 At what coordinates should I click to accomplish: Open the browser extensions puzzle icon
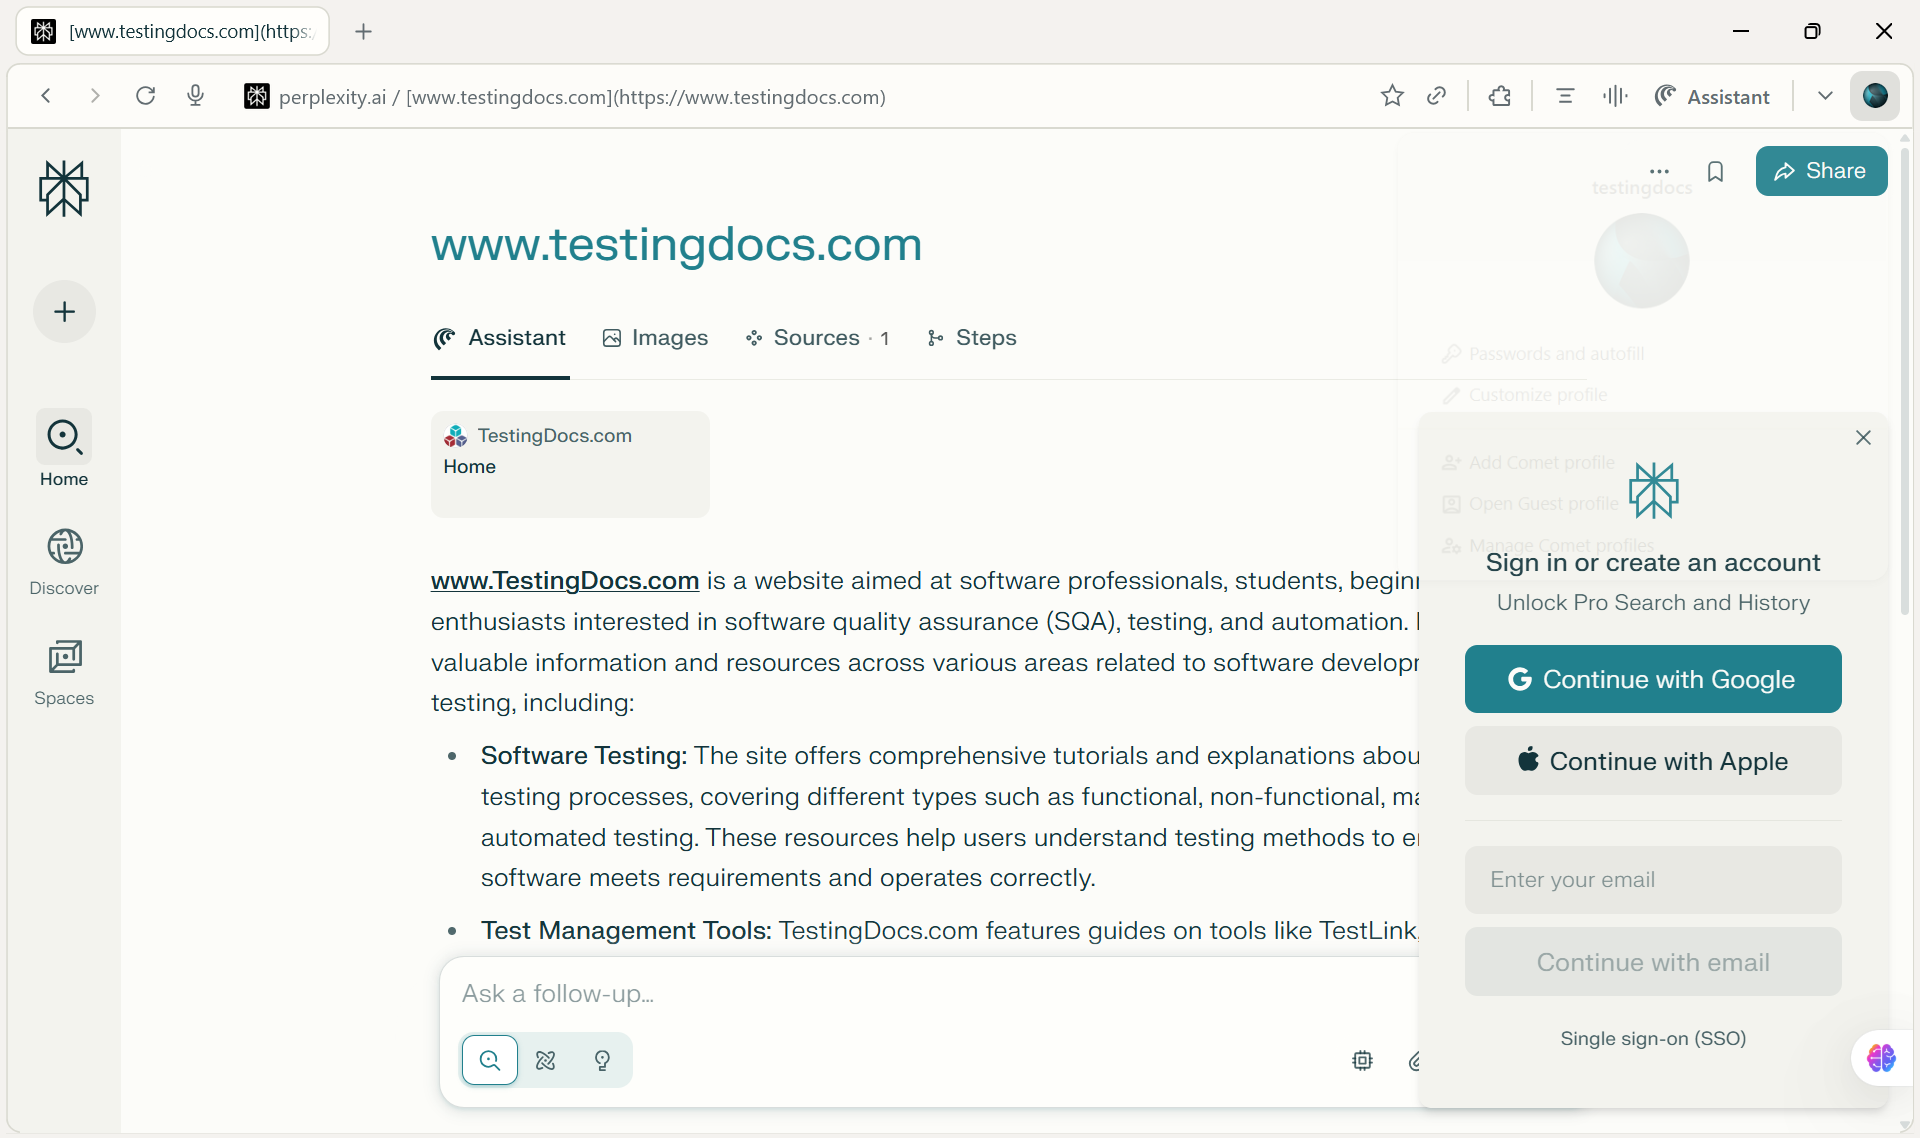point(1500,96)
